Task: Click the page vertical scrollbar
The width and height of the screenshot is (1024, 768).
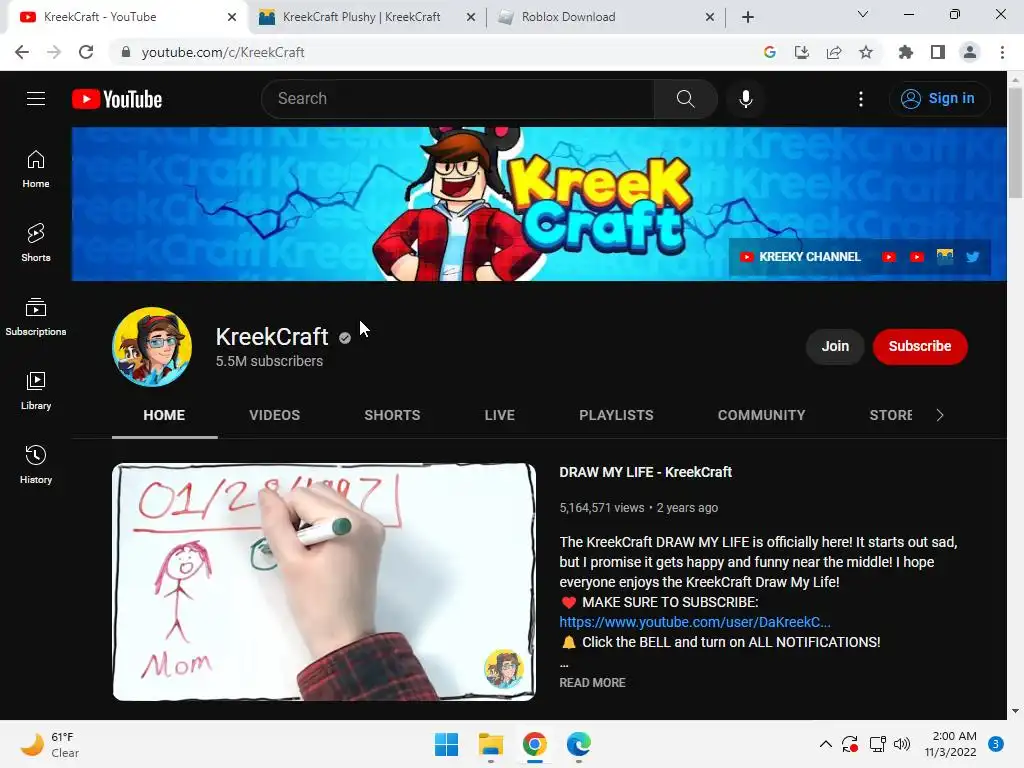Action: [x=1015, y=142]
